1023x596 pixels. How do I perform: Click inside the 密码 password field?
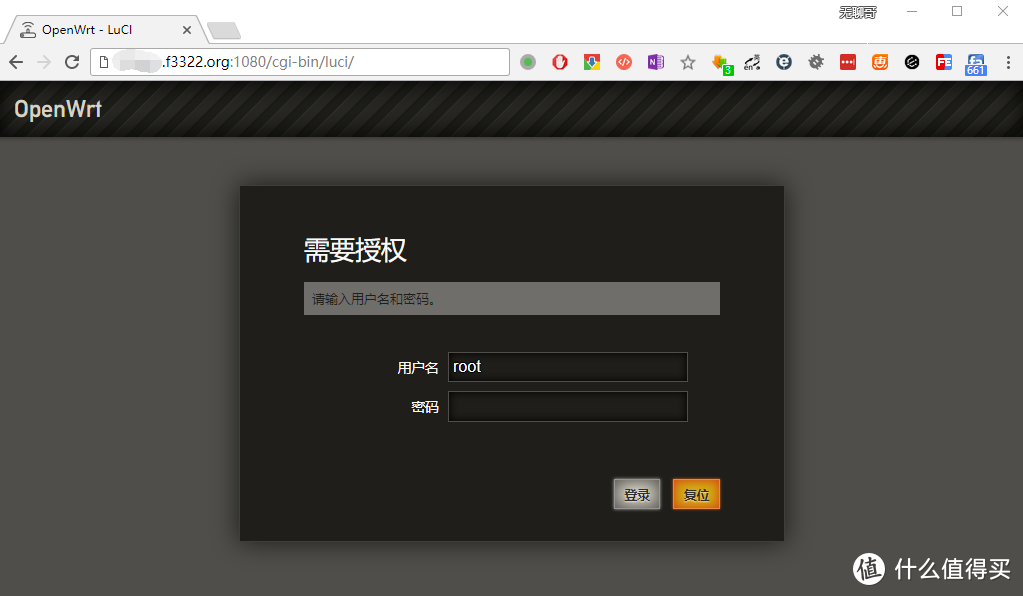[x=567, y=406]
